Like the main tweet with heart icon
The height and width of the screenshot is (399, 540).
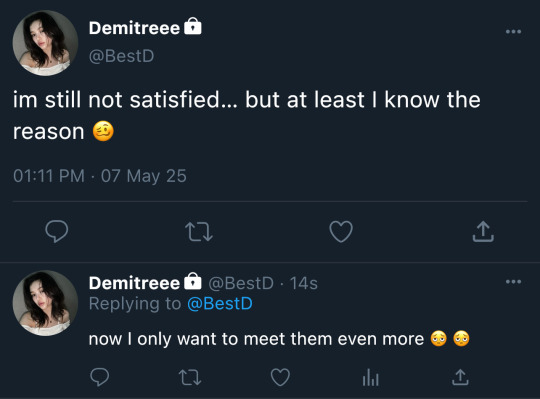tap(341, 232)
